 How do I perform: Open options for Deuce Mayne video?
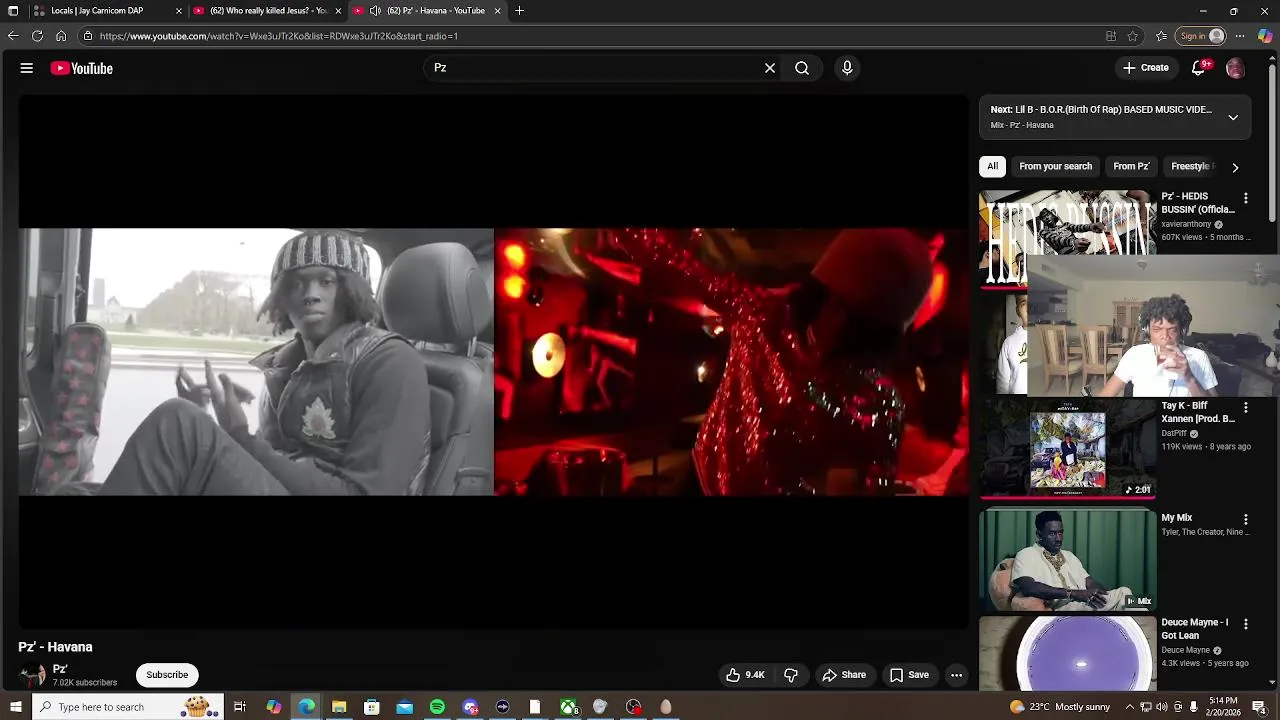(1245, 624)
